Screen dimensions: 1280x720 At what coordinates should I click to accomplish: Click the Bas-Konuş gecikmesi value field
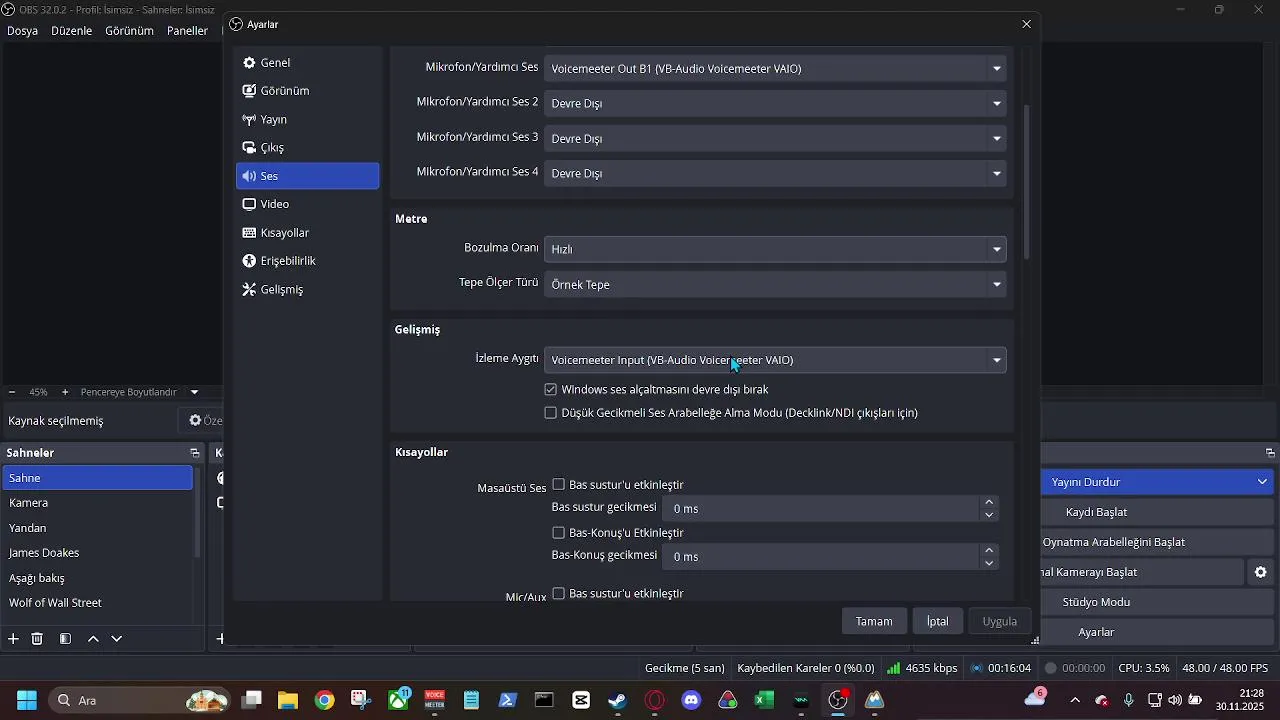(x=823, y=556)
